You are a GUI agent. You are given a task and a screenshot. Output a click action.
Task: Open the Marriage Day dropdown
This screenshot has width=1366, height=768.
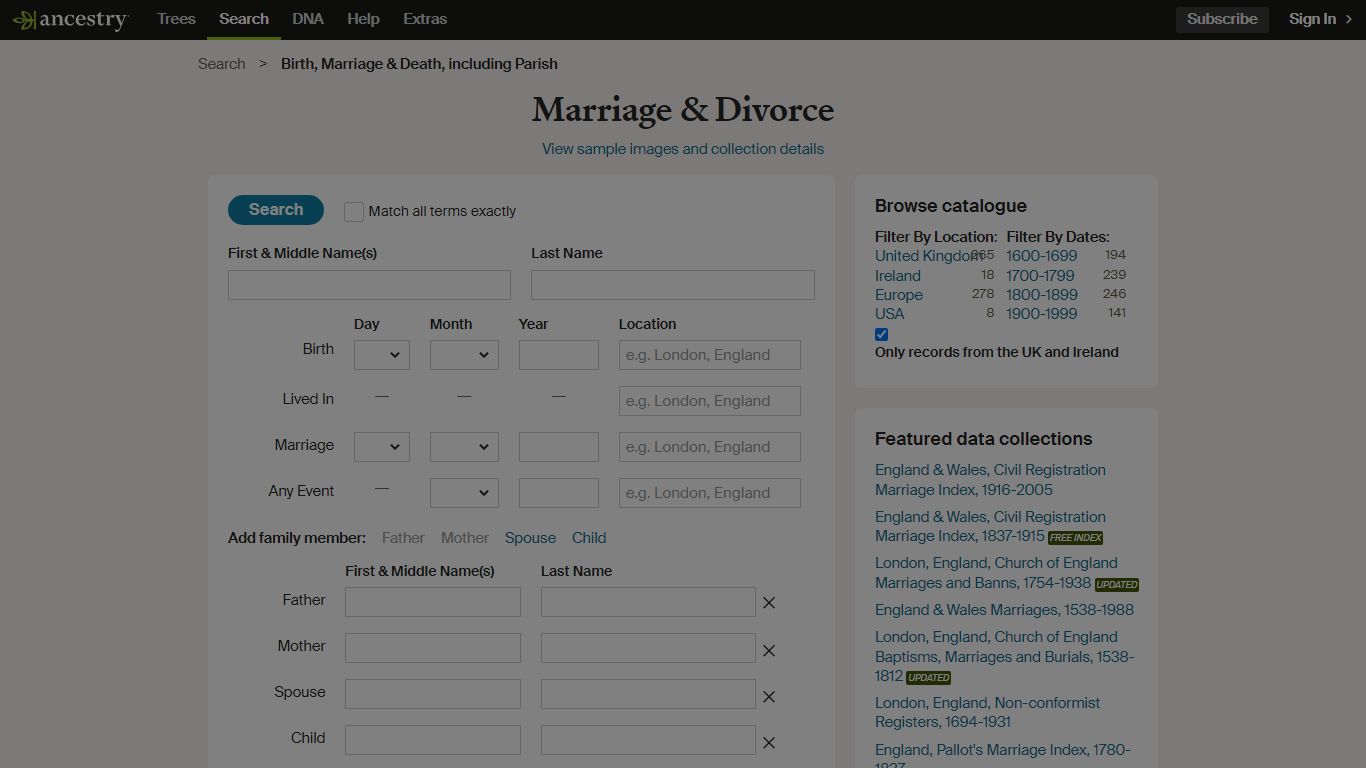382,447
